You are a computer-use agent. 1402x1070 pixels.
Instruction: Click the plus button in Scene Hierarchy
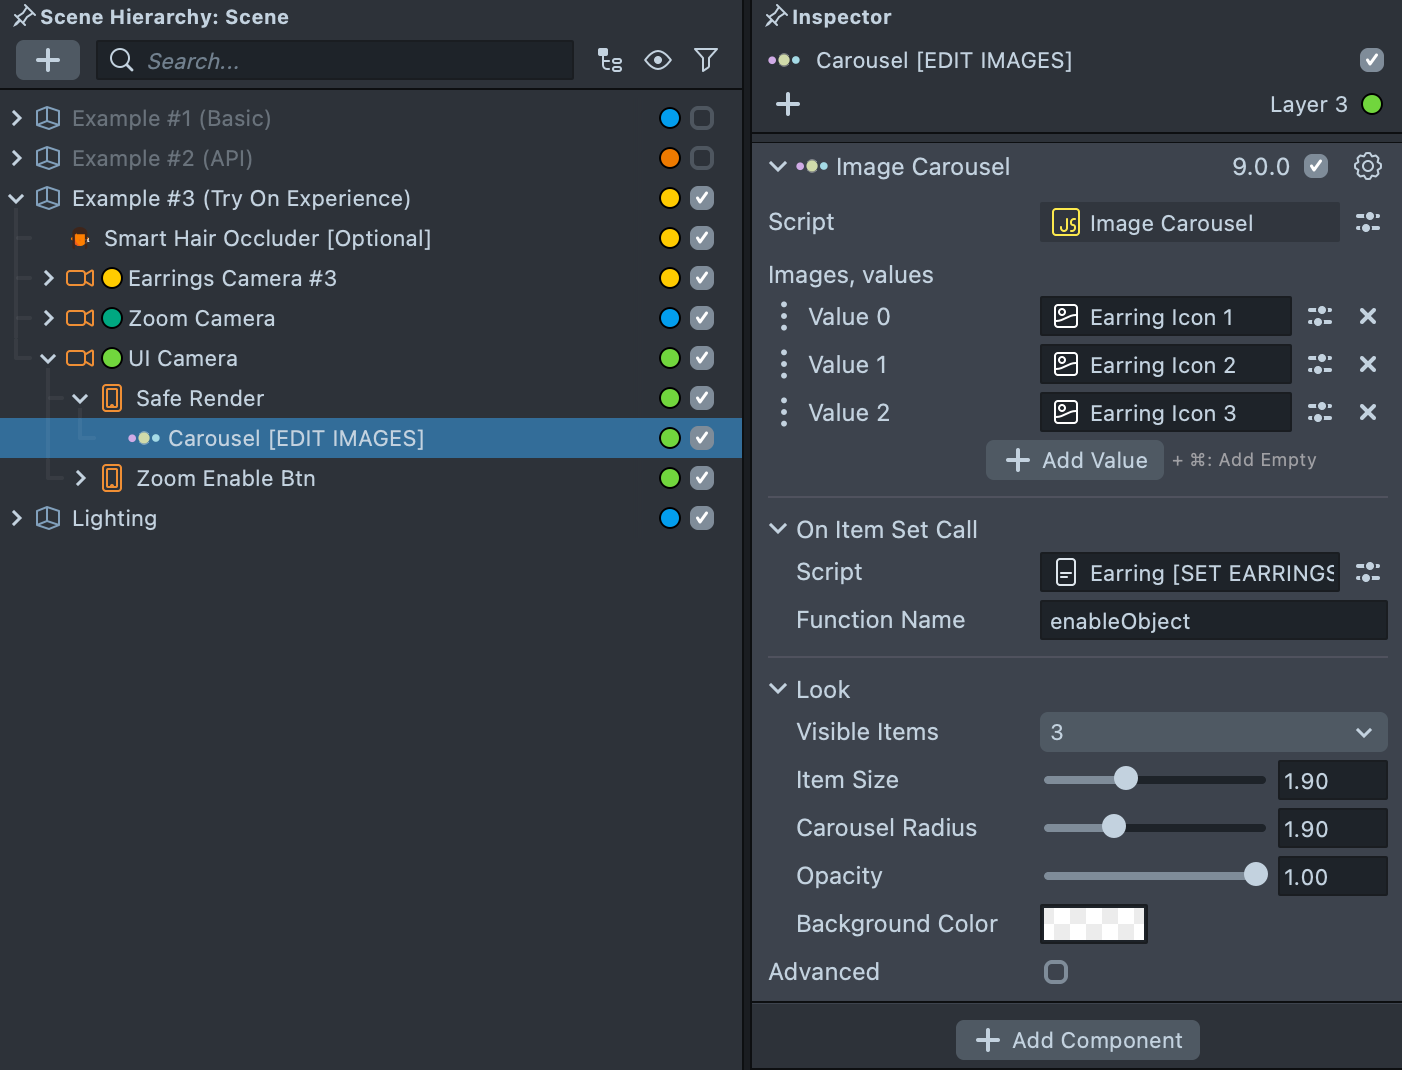pos(48,61)
